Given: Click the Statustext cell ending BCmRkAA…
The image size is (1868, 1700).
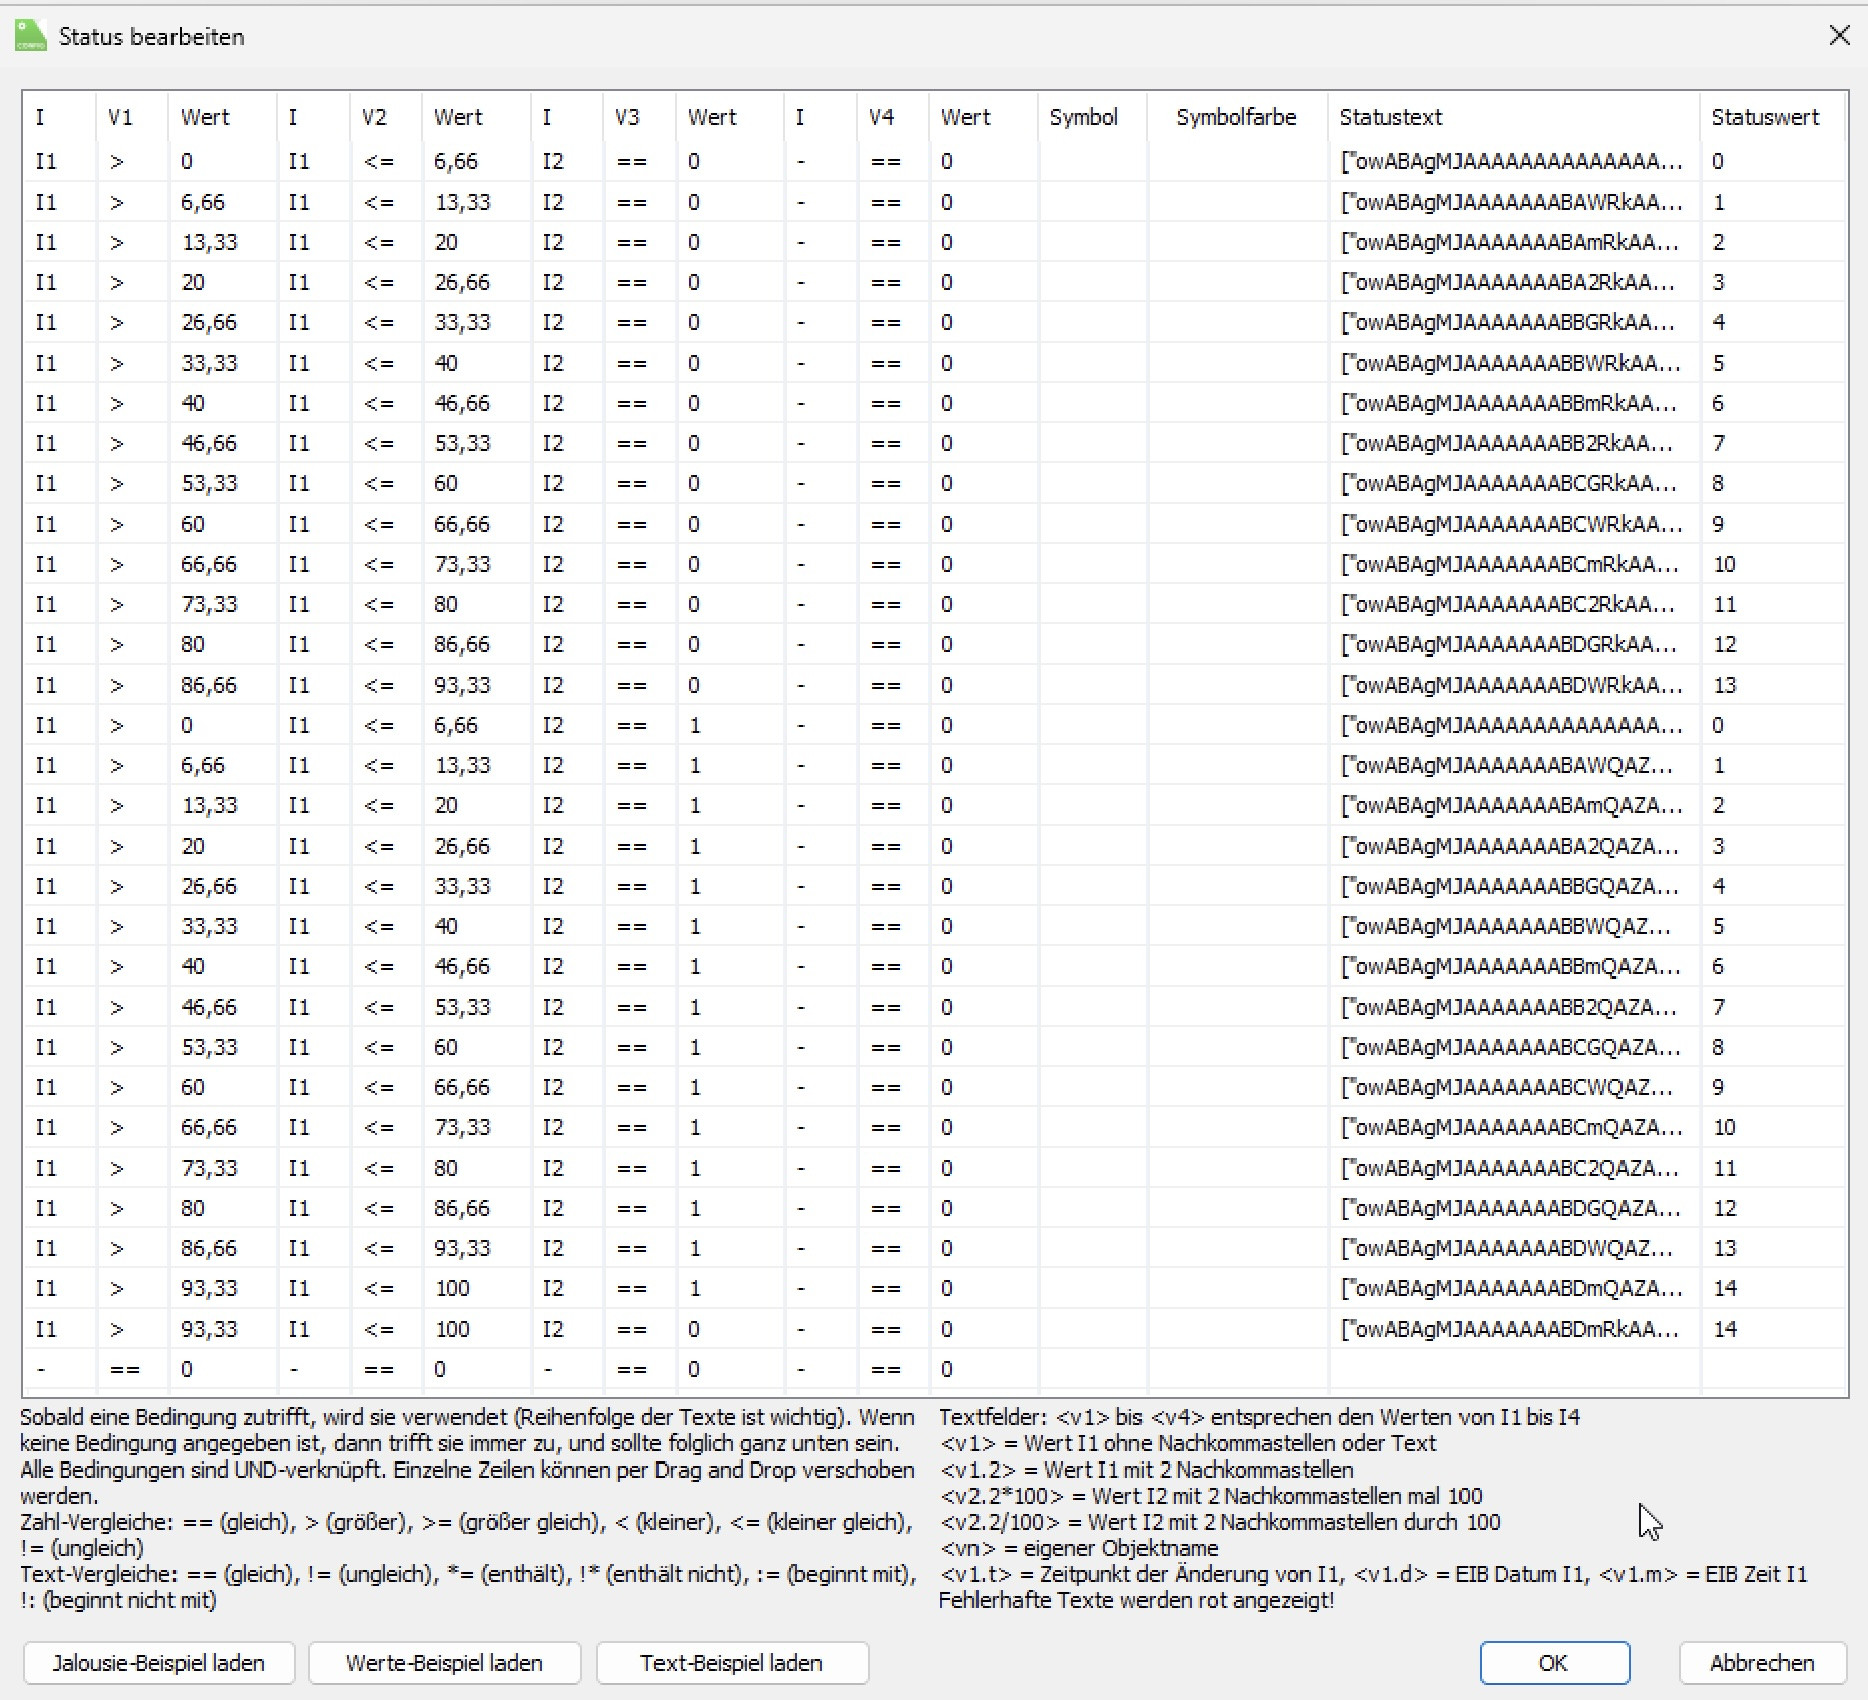Looking at the screenshot, I should pos(1513,564).
